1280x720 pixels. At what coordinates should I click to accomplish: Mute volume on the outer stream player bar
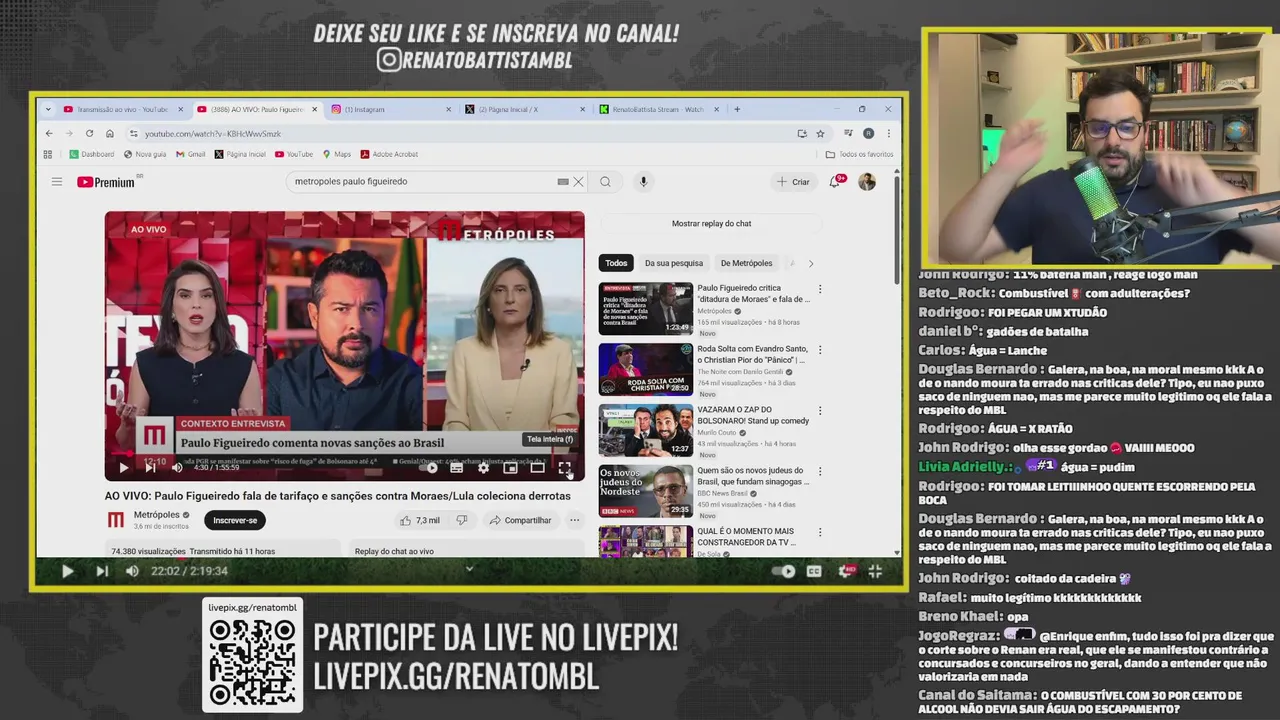pos(132,571)
